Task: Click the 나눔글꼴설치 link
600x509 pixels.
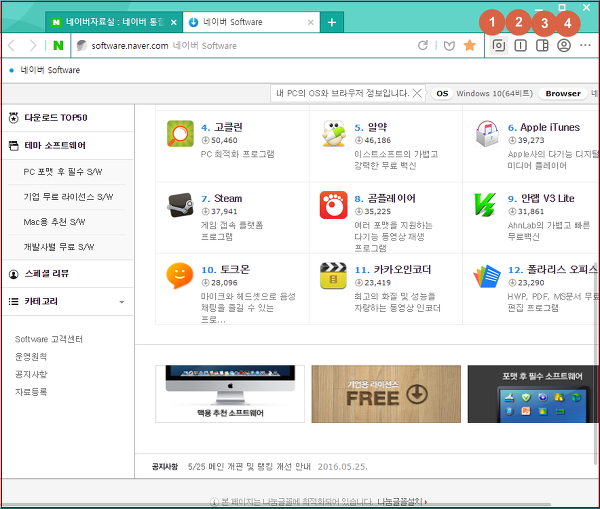Action: (x=400, y=502)
